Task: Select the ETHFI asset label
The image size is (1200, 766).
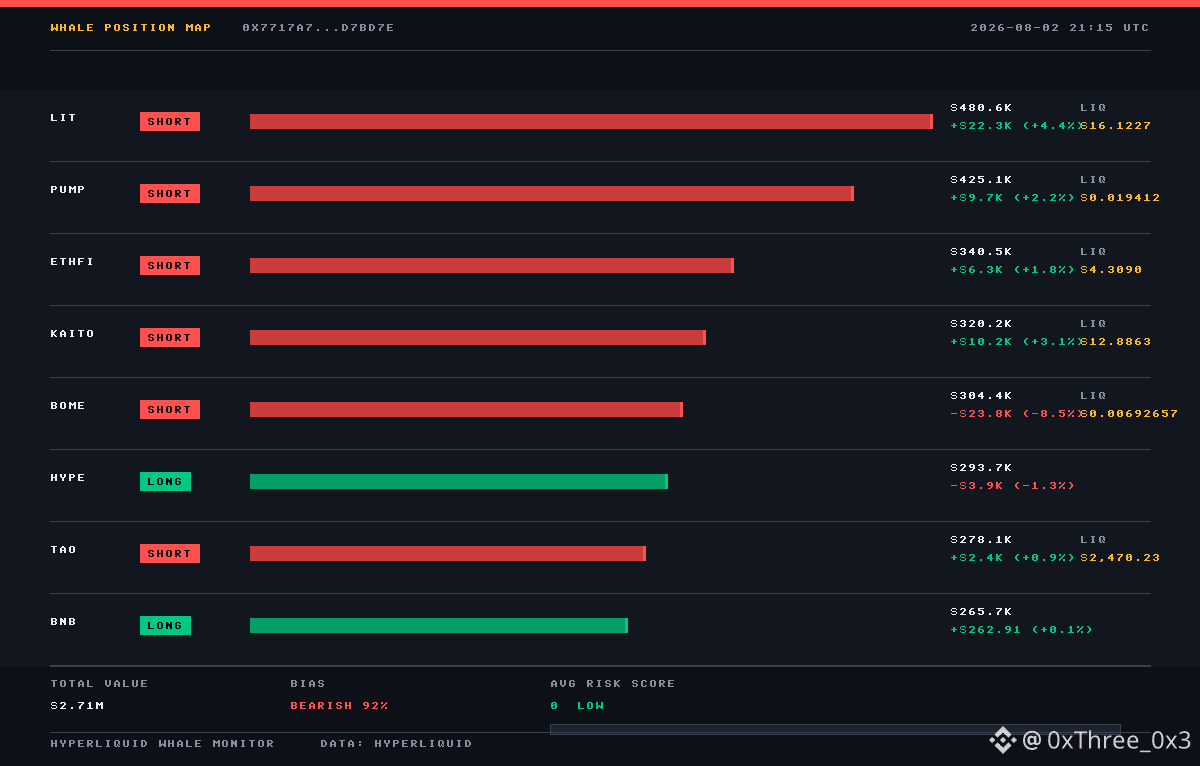Action: point(72,262)
